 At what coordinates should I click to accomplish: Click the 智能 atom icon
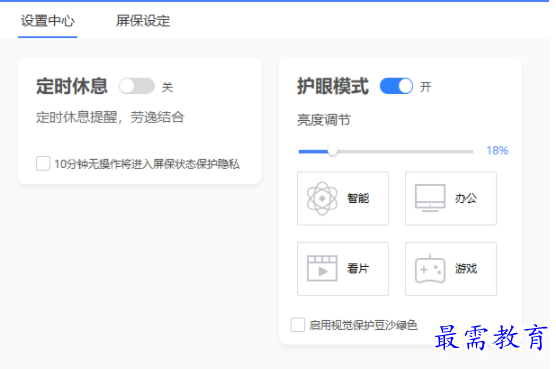click(x=322, y=199)
